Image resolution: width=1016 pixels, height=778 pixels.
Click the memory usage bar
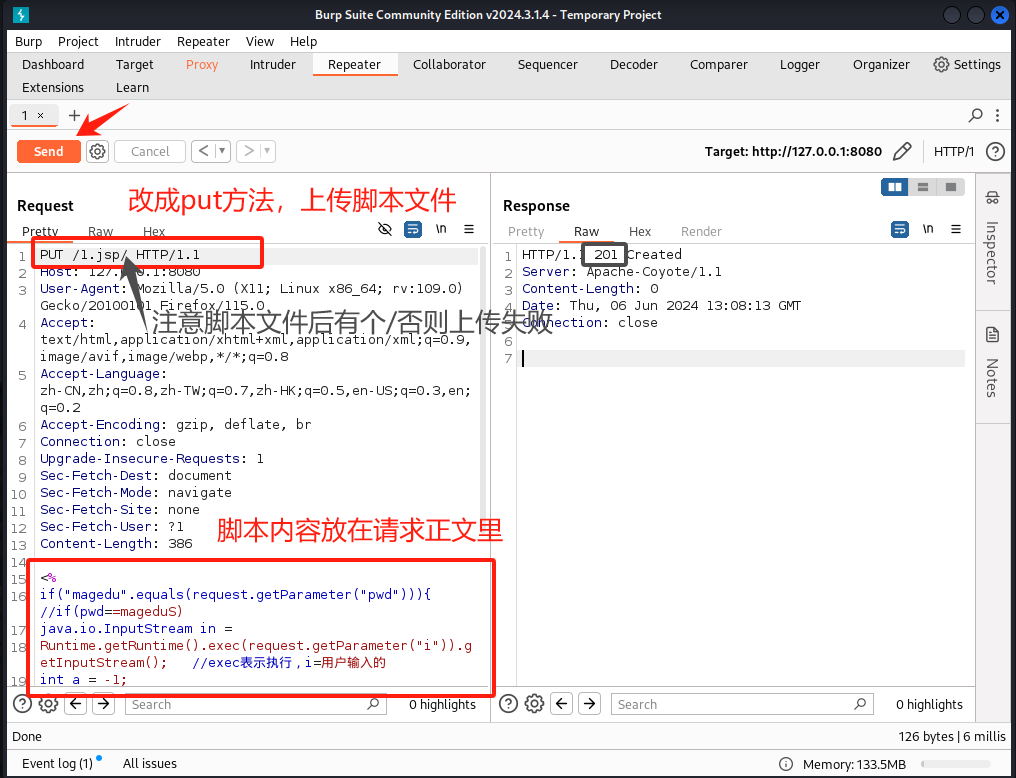click(x=956, y=764)
